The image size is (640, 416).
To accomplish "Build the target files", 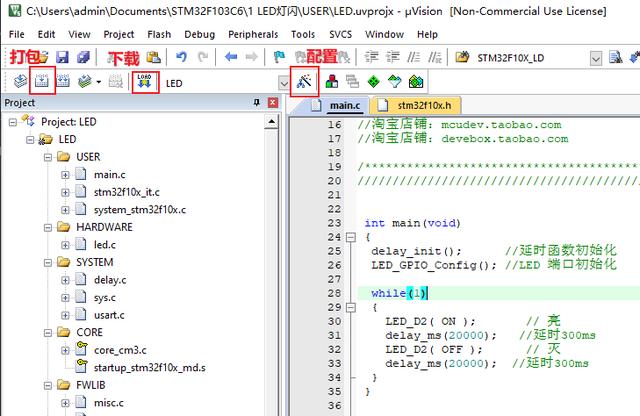I will point(42,82).
